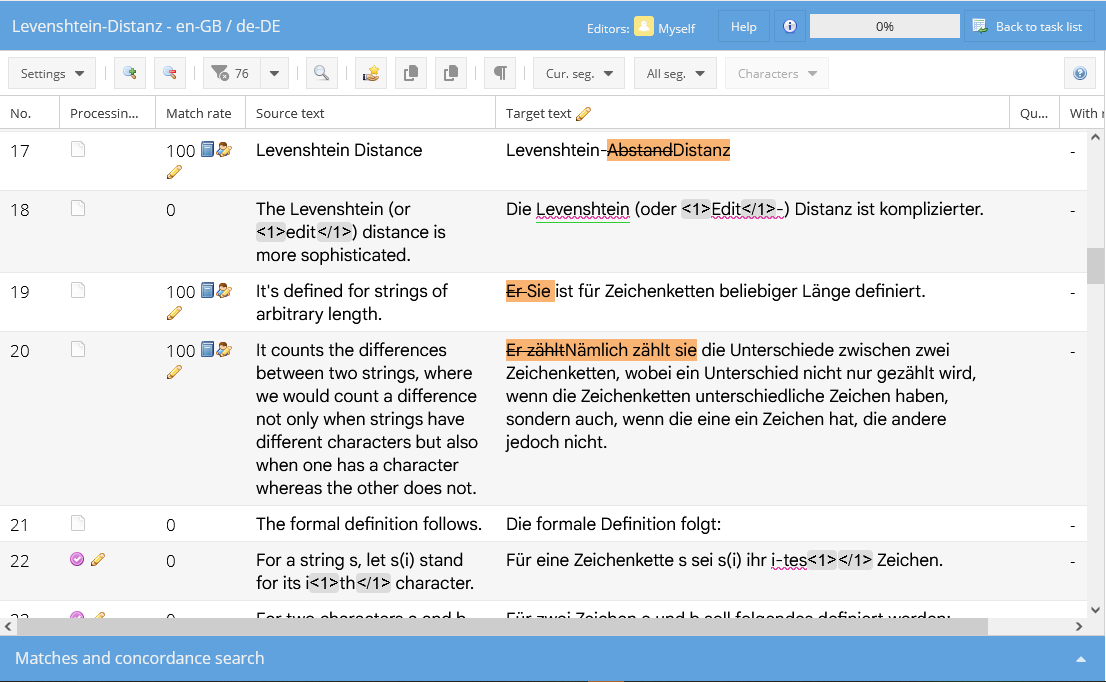Click the blue book icon in row 17
The image size is (1106, 682).
coord(207,149)
